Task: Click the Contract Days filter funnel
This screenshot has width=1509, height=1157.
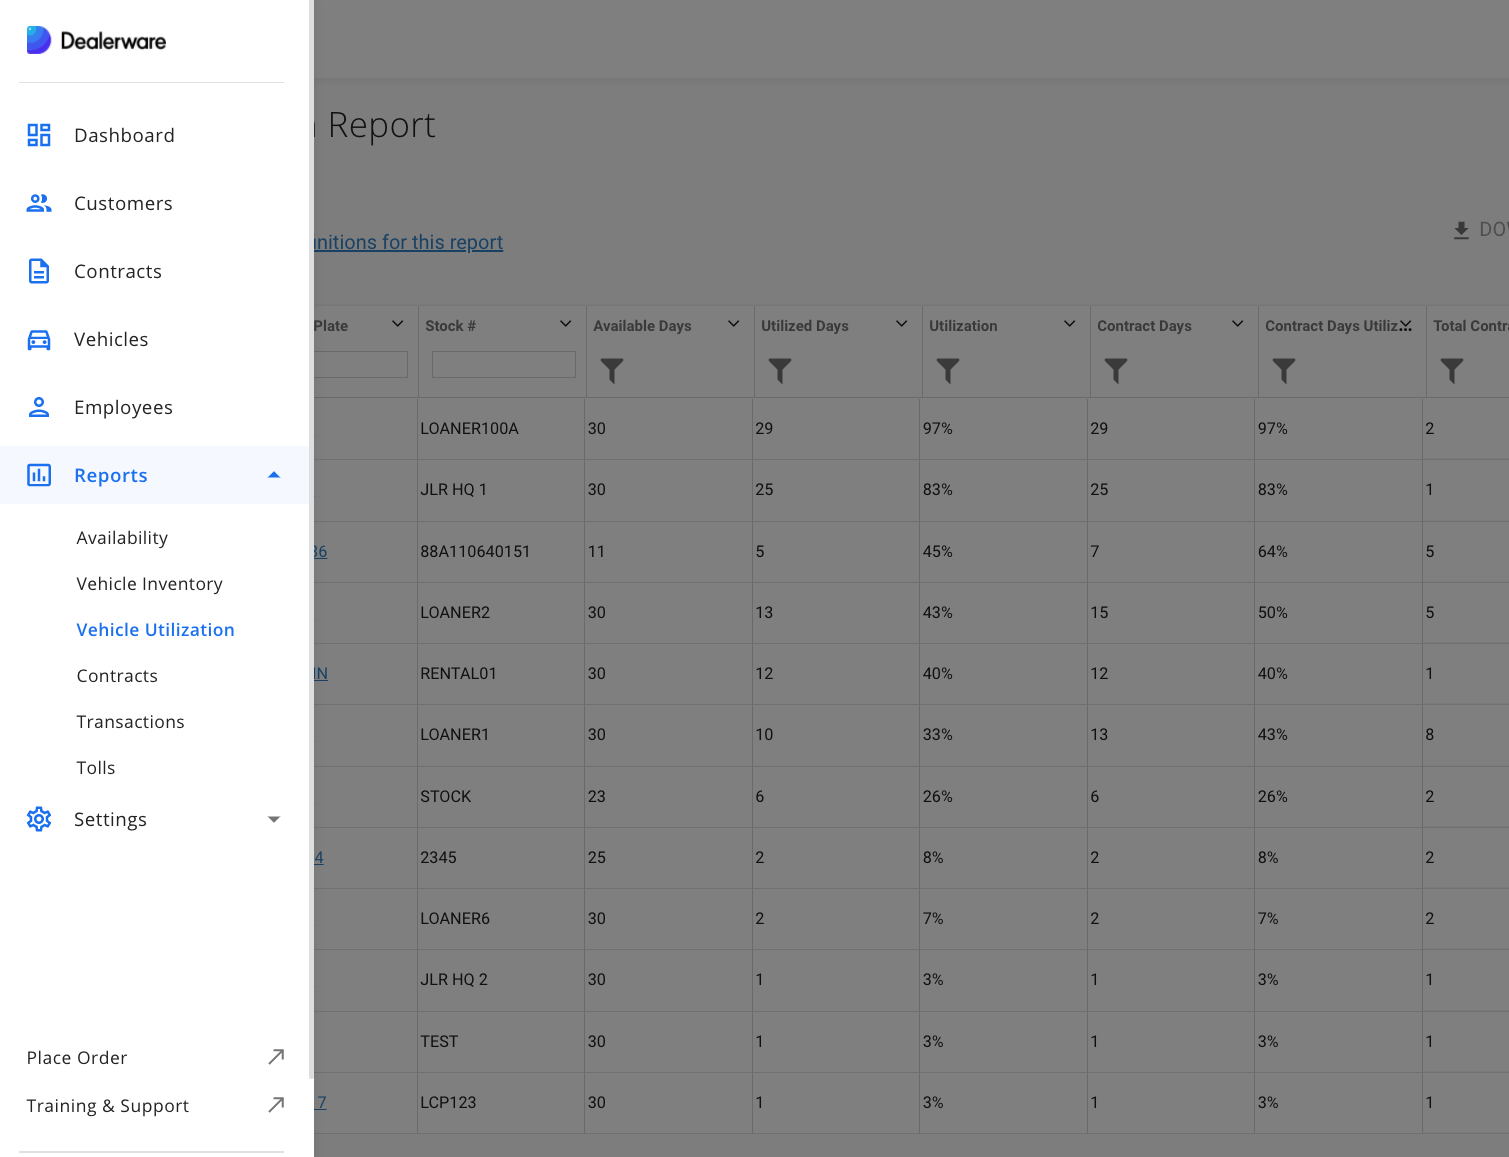Action: pos(1116,371)
